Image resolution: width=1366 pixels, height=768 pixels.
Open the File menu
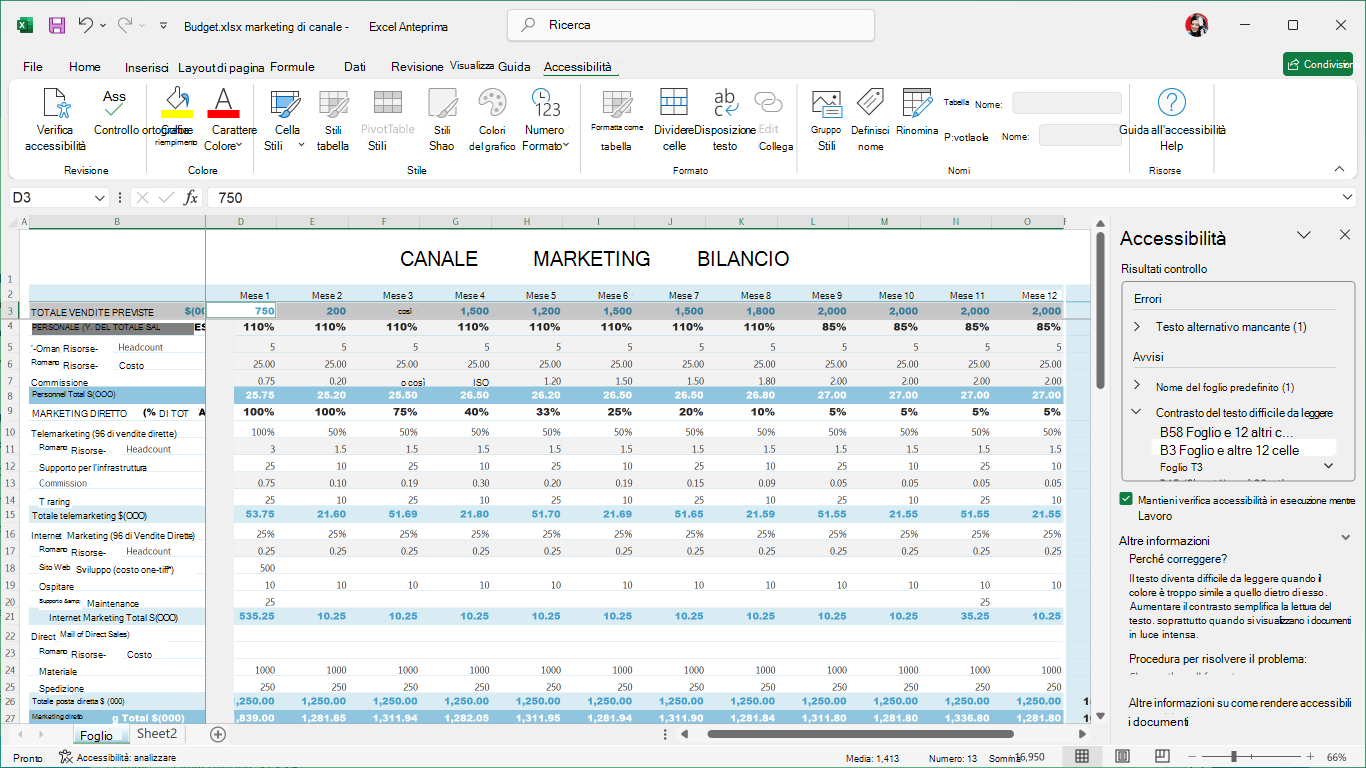point(33,67)
